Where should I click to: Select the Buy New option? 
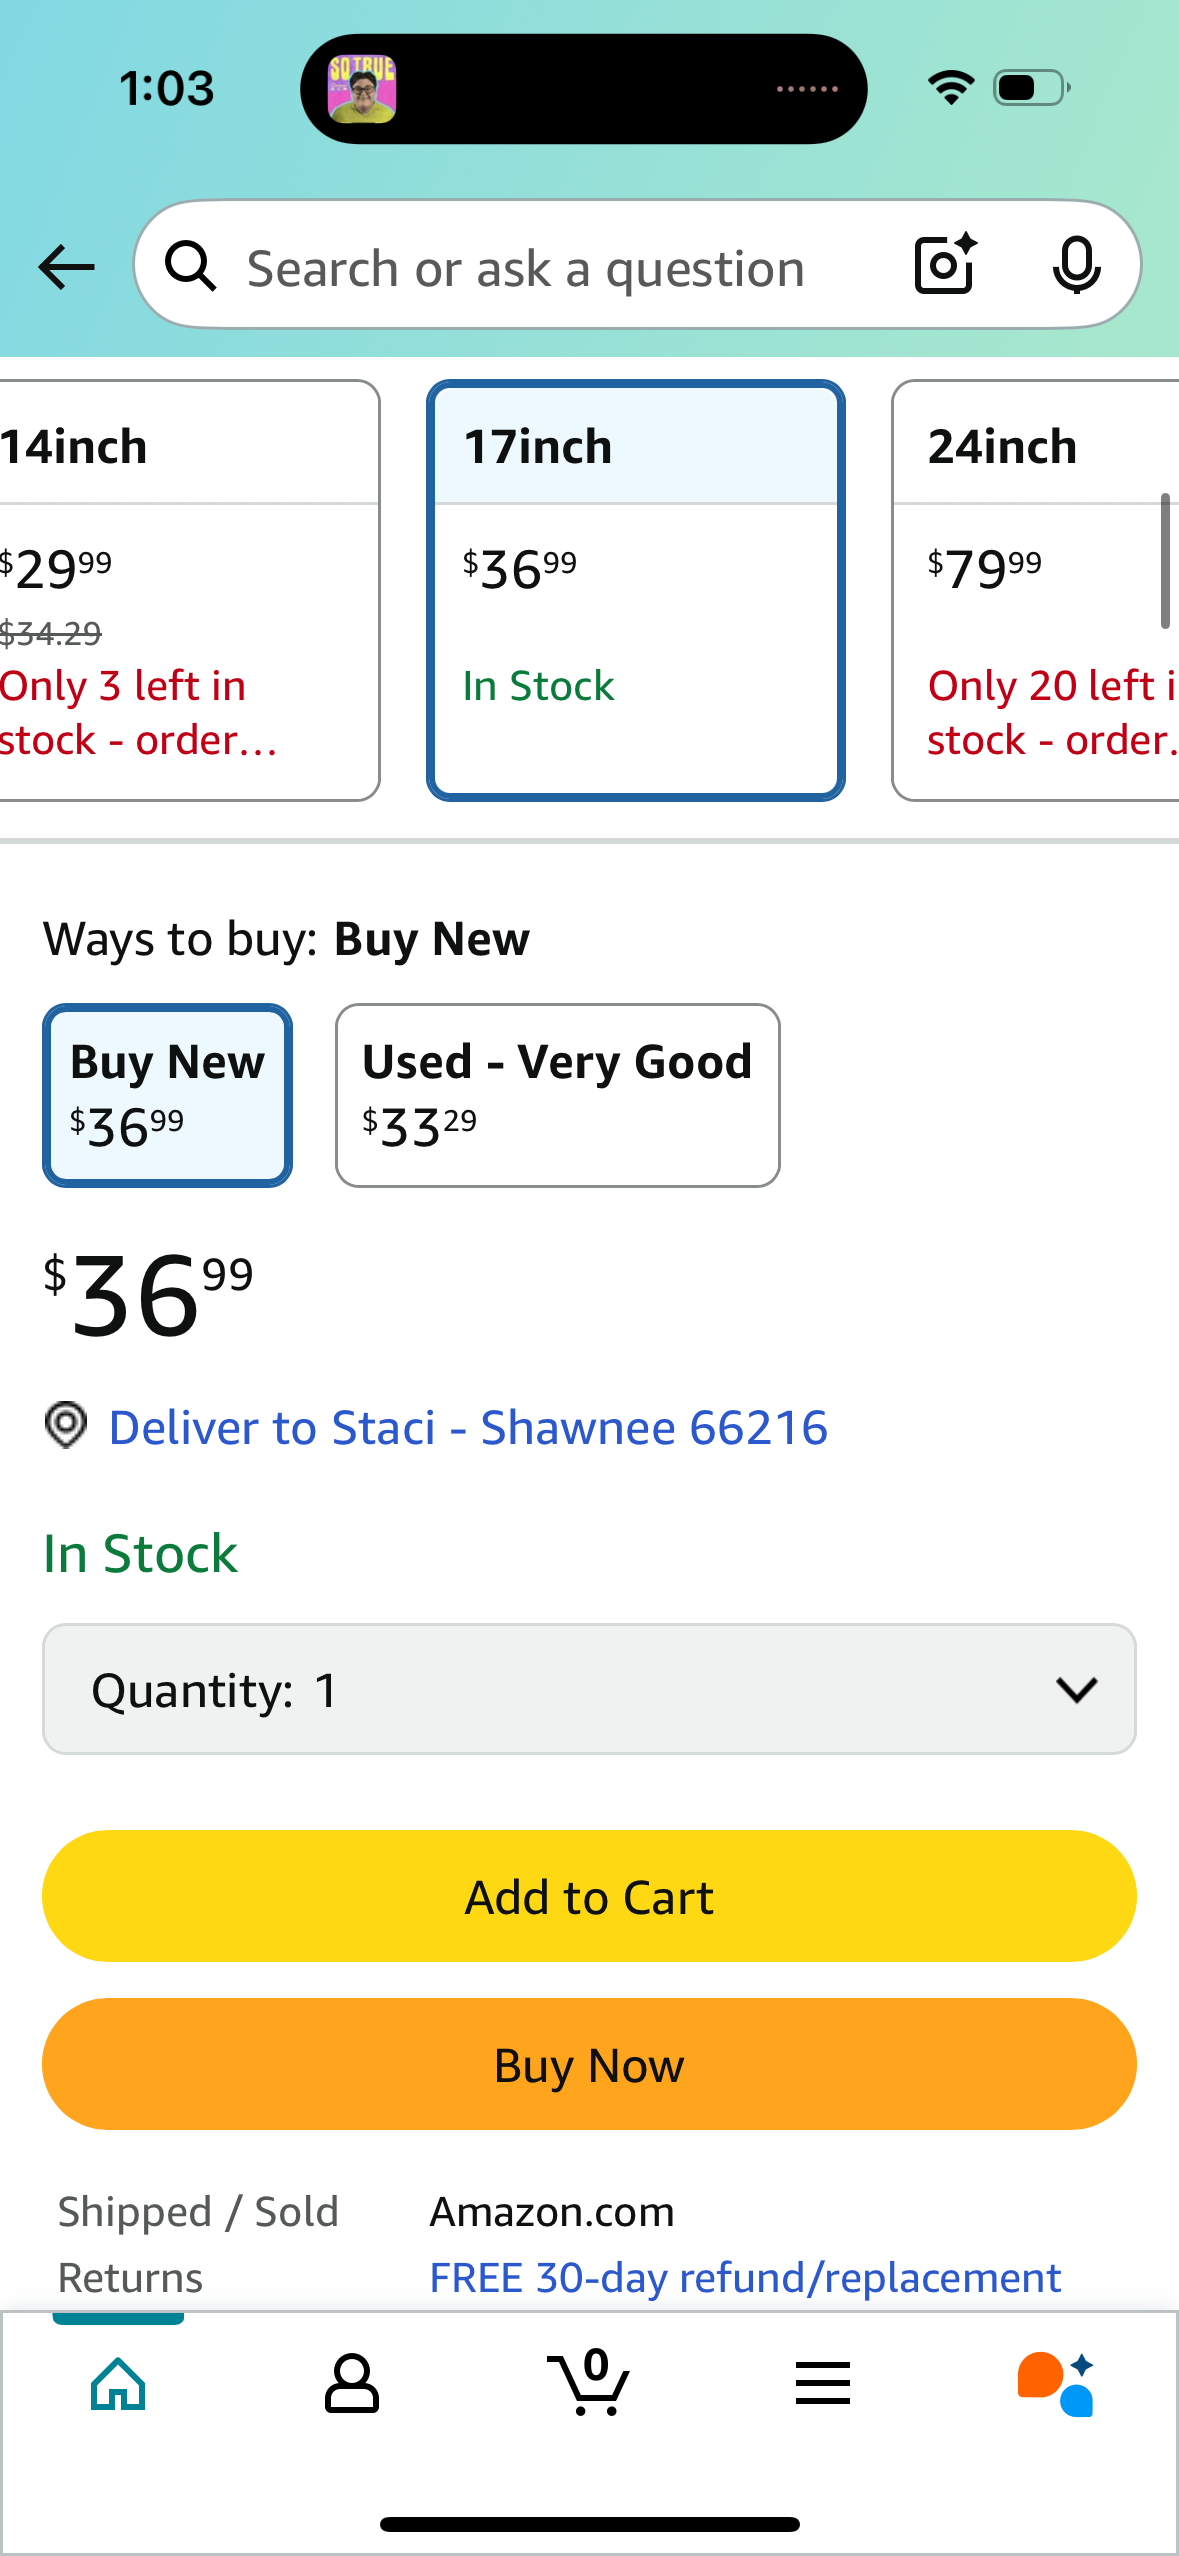pyautogui.click(x=167, y=1095)
